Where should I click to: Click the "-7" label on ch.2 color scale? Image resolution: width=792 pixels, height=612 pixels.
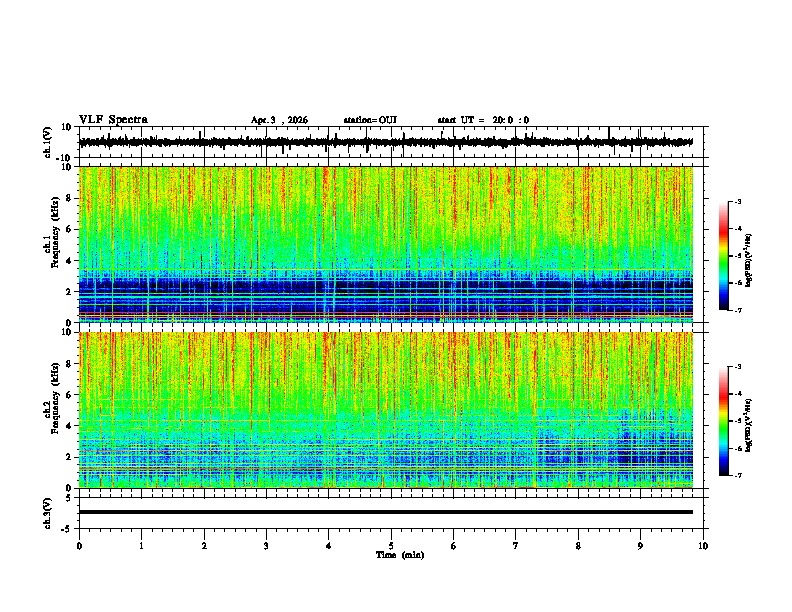(737, 475)
